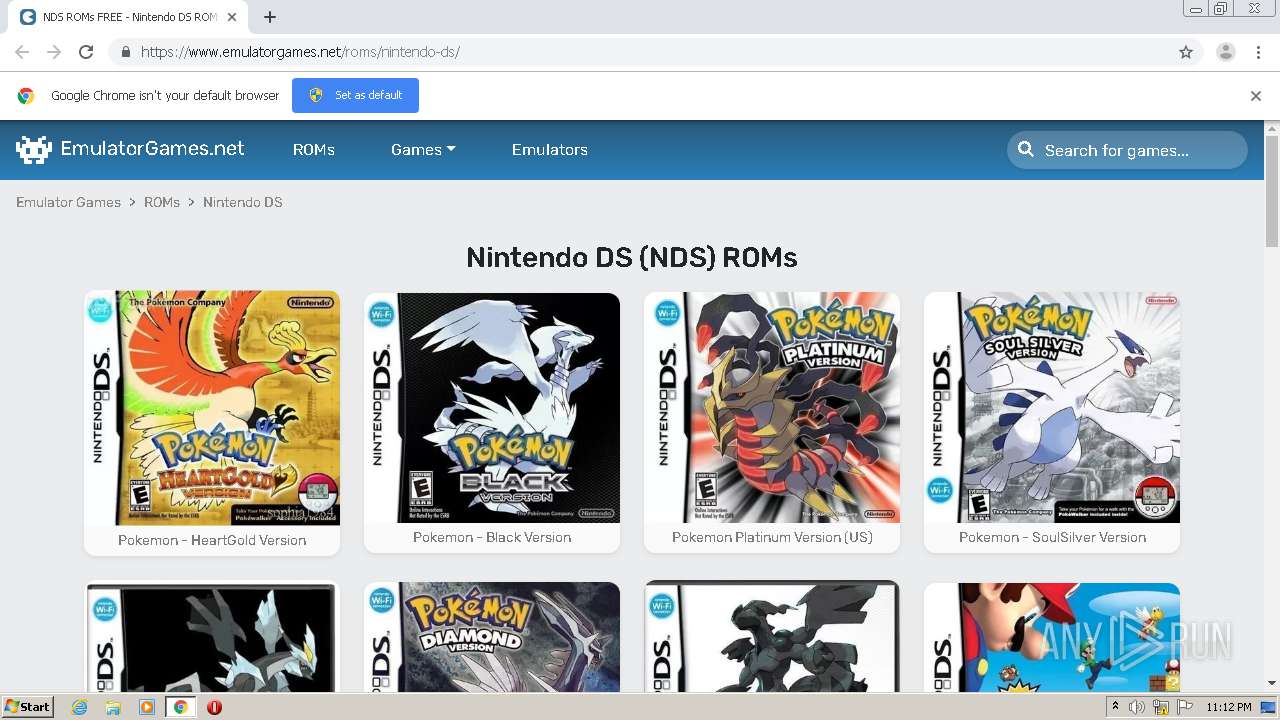This screenshot has height=720, width=1280.
Task: Click the Pokemon - Black Version title
Action: coord(492,537)
